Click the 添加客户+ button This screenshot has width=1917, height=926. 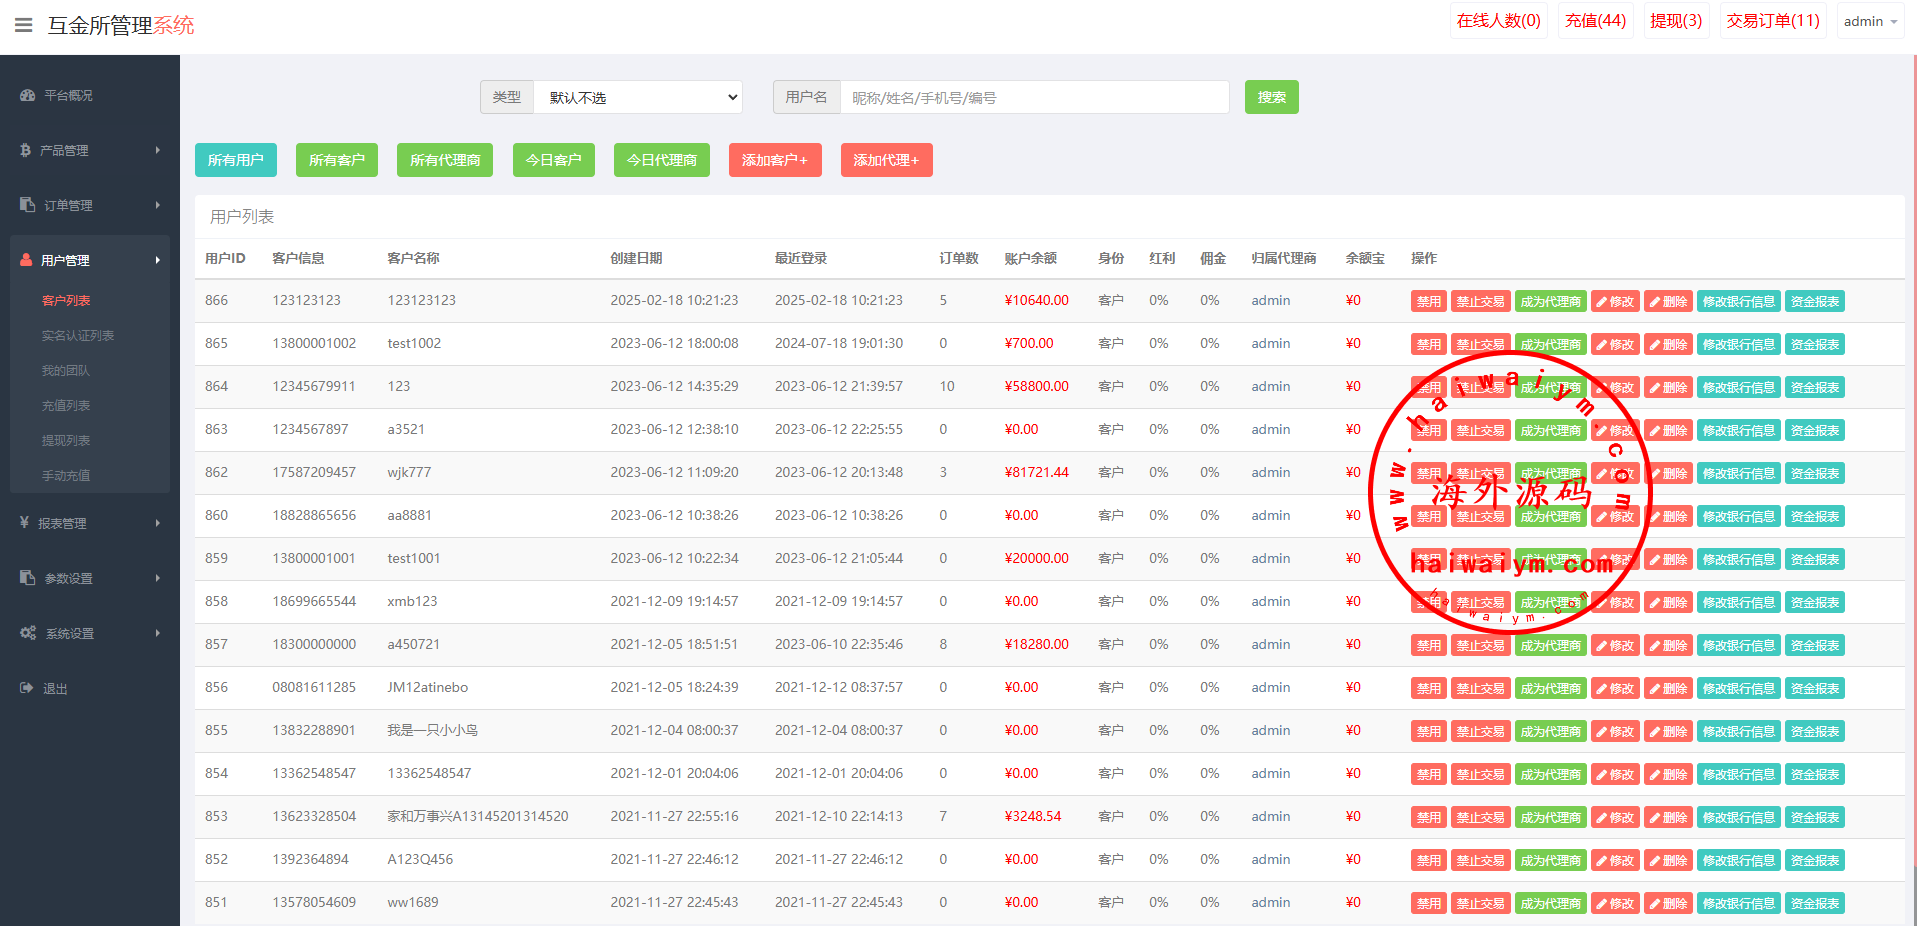(775, 160)
